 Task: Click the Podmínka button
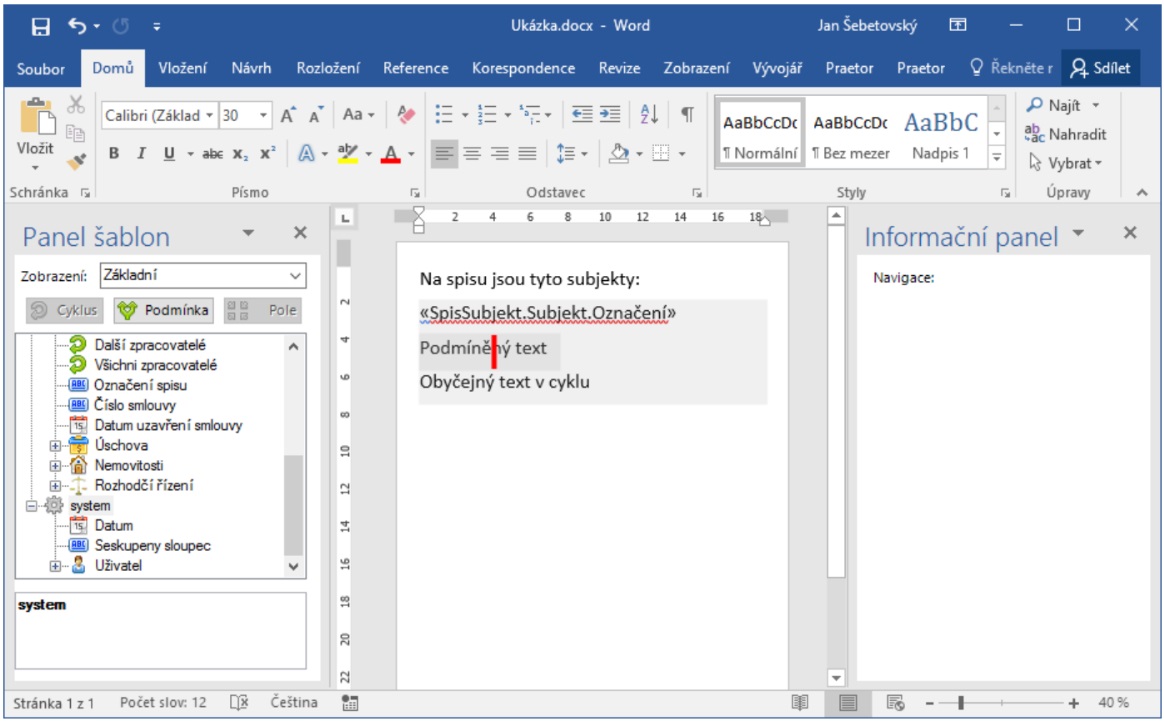coord(164,310)
